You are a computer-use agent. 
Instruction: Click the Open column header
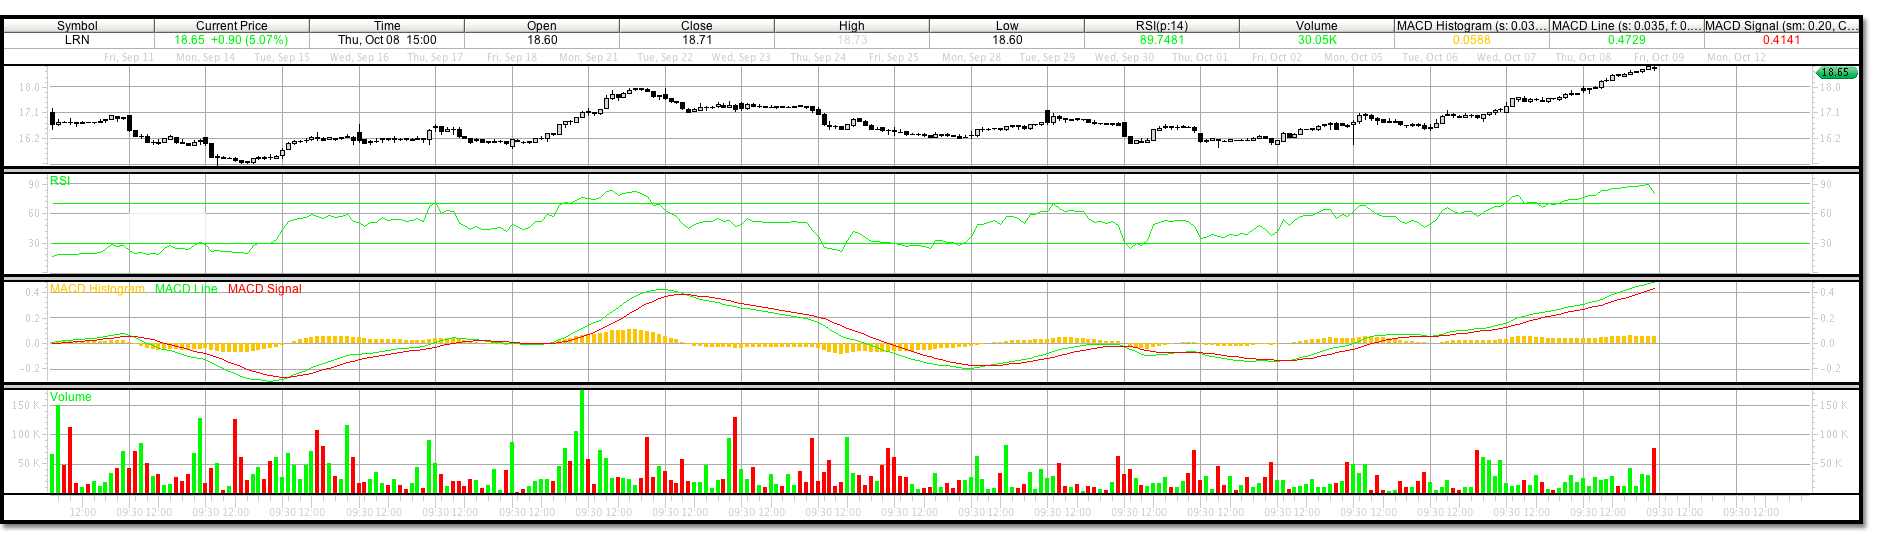click(x=542, y=26)
